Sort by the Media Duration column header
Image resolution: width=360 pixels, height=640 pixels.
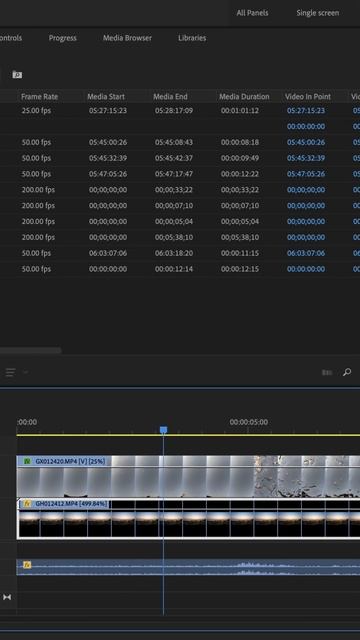point(244,97)
